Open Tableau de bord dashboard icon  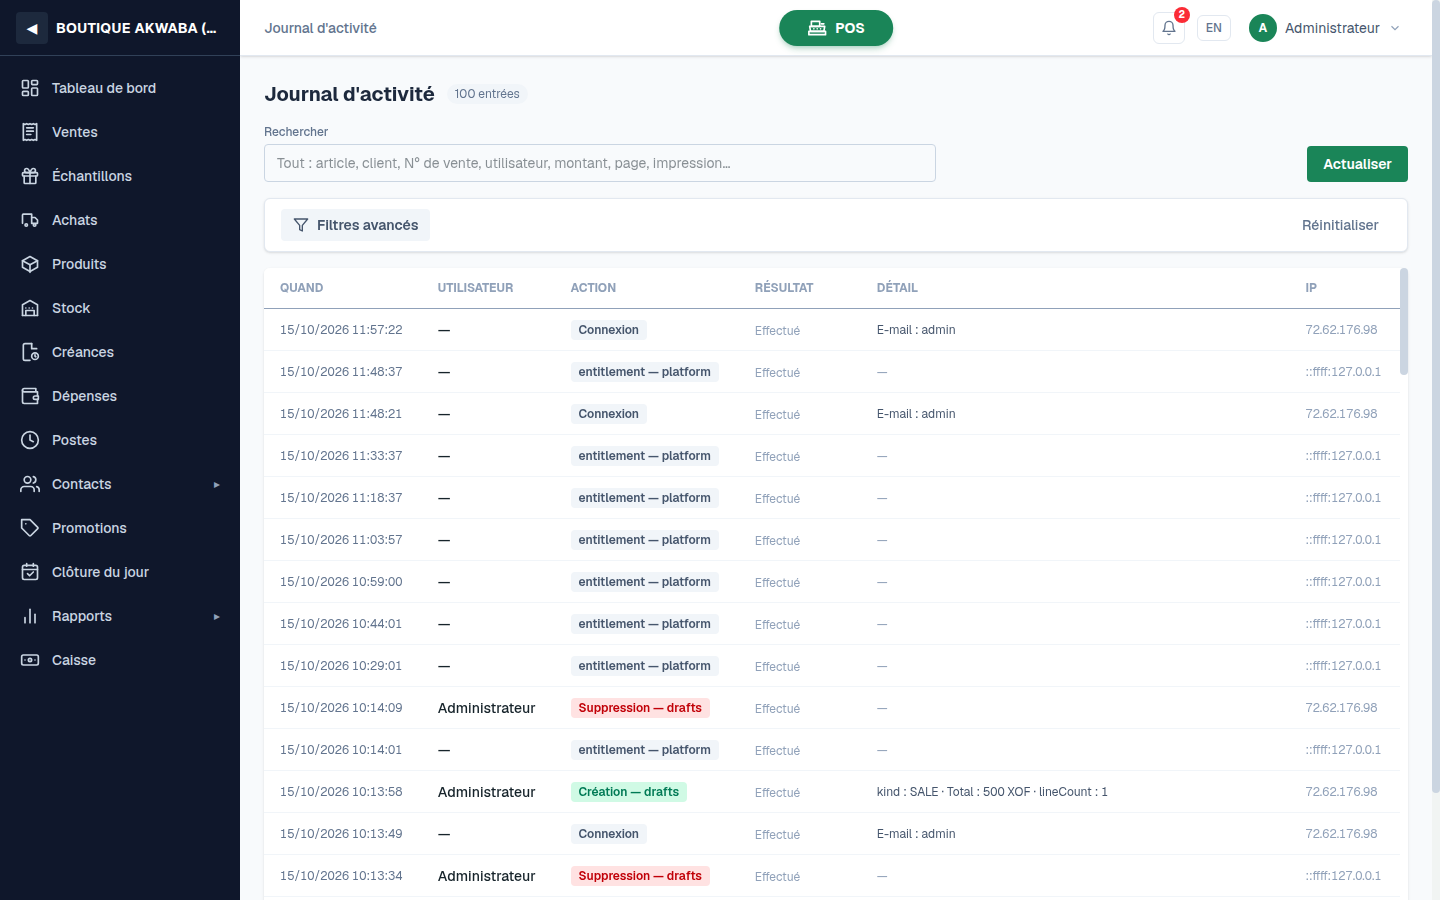30,88
